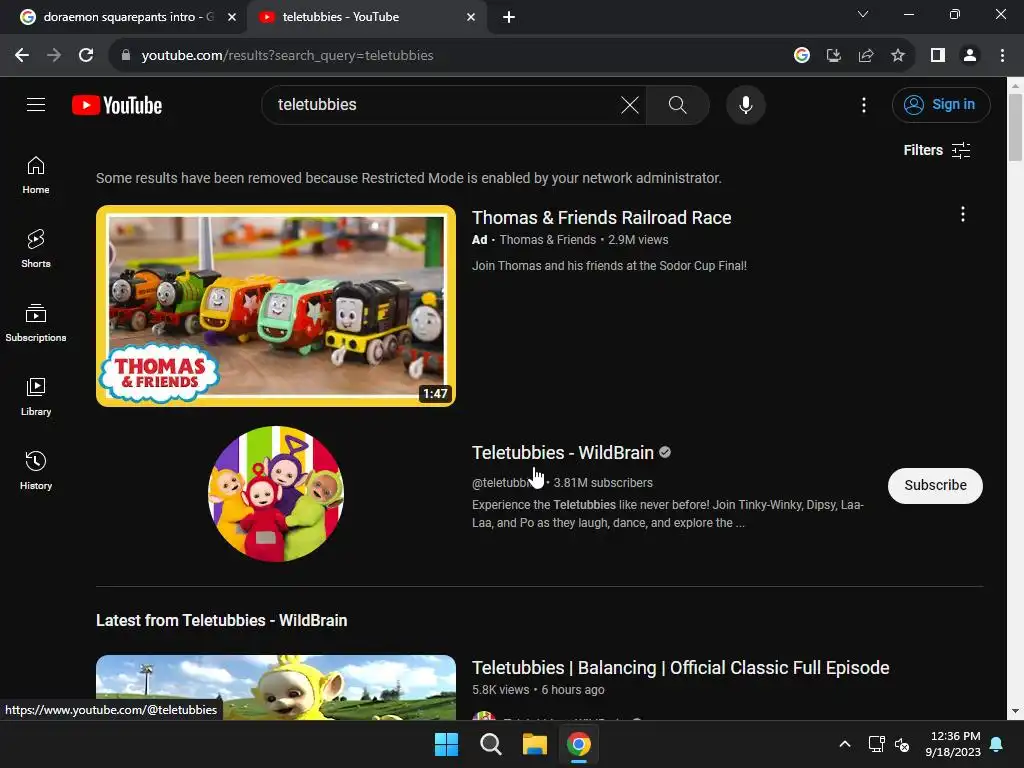Screen dimensions: 1024x768
Task: Show hidden system tray icons
Action: (844, 744)
